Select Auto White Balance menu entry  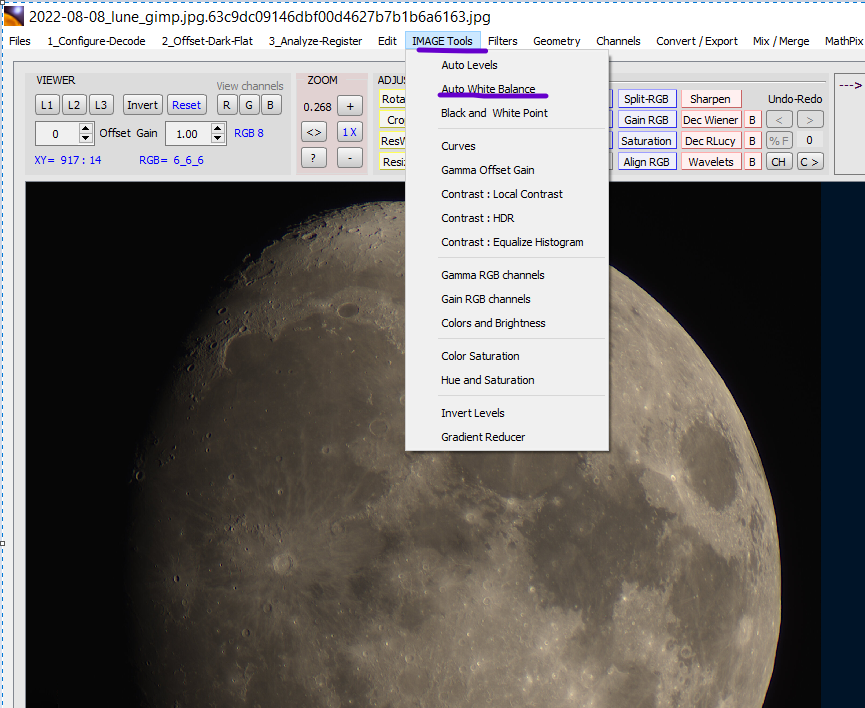coord(488,89)
